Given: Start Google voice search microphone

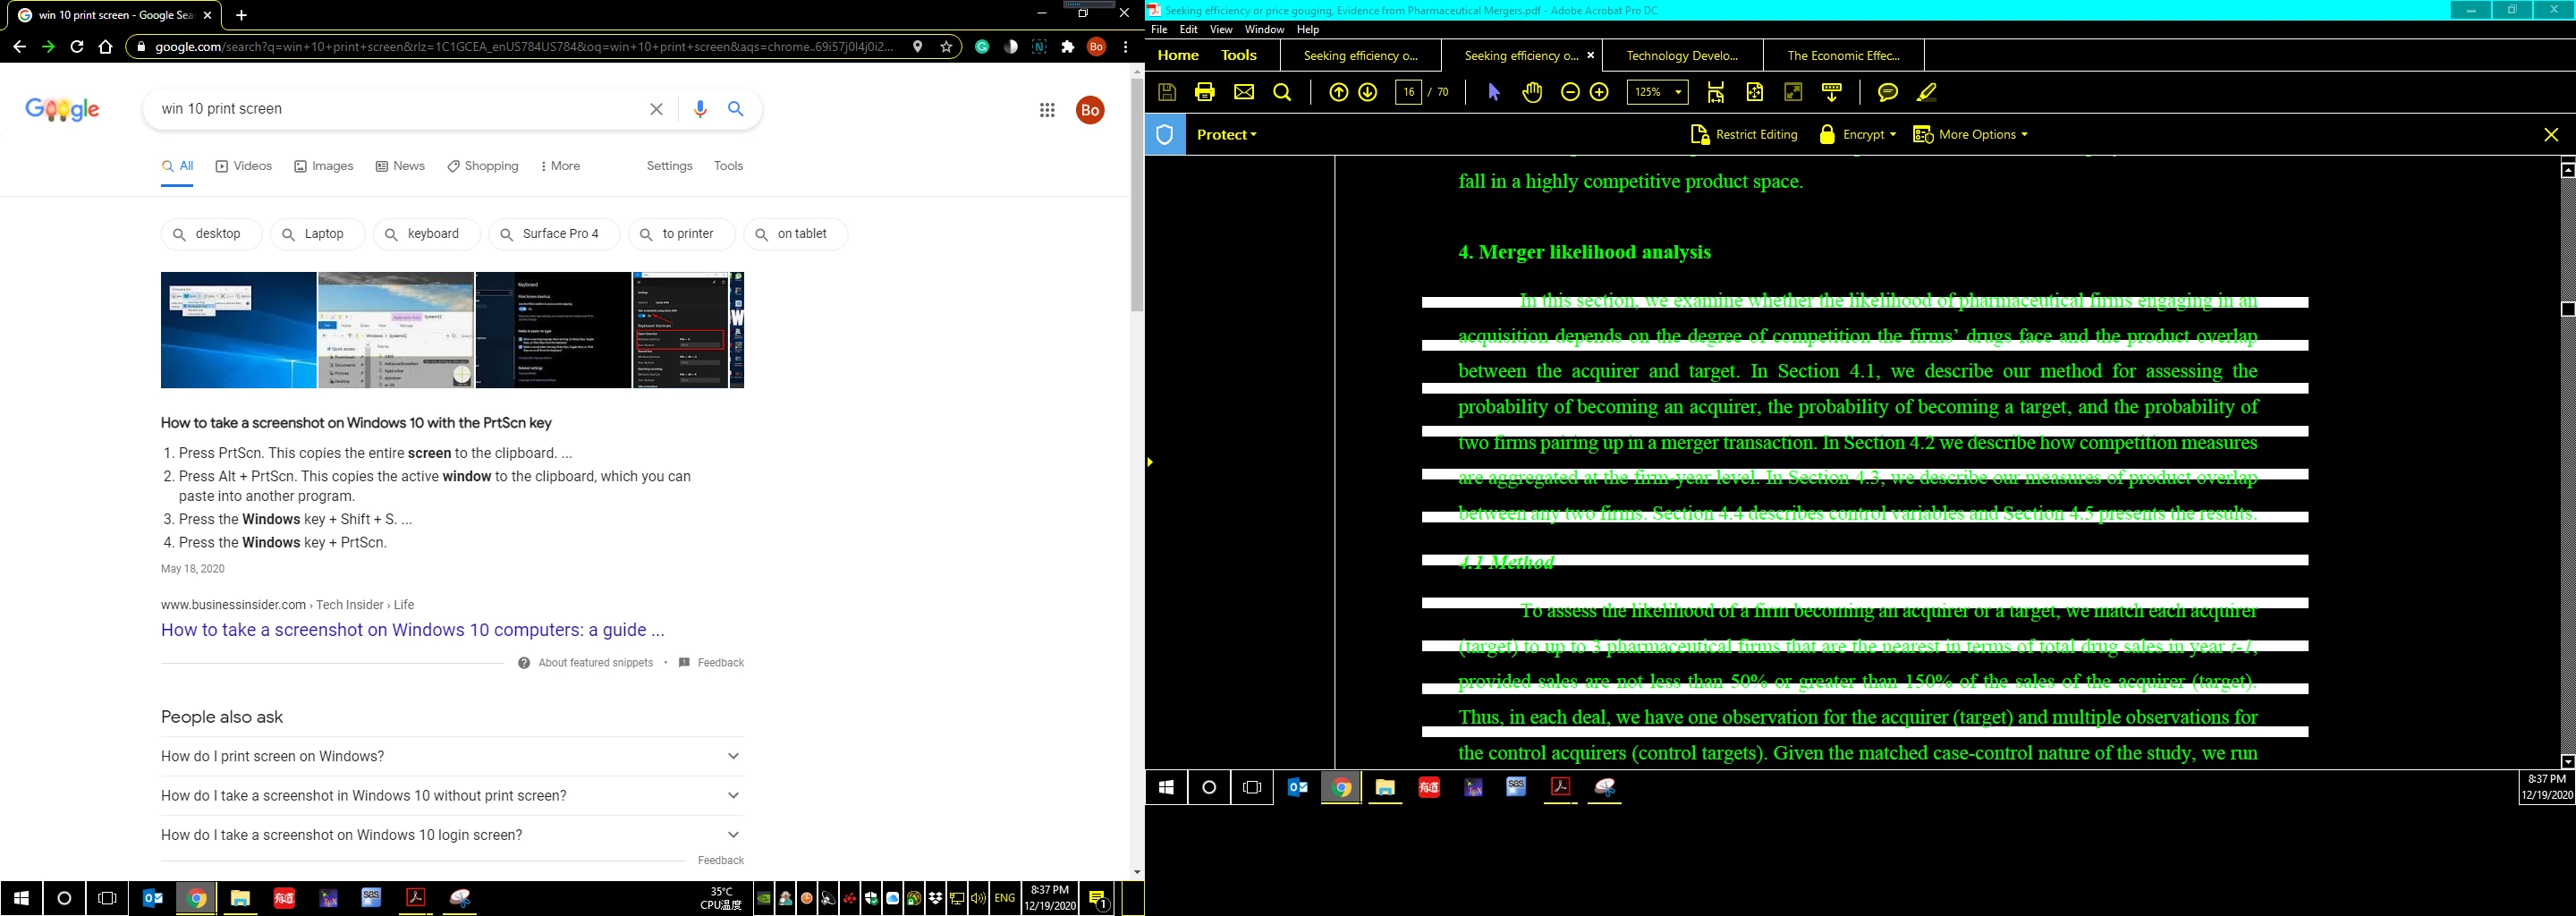Looking at the screenshot, I should coord(699,109).
